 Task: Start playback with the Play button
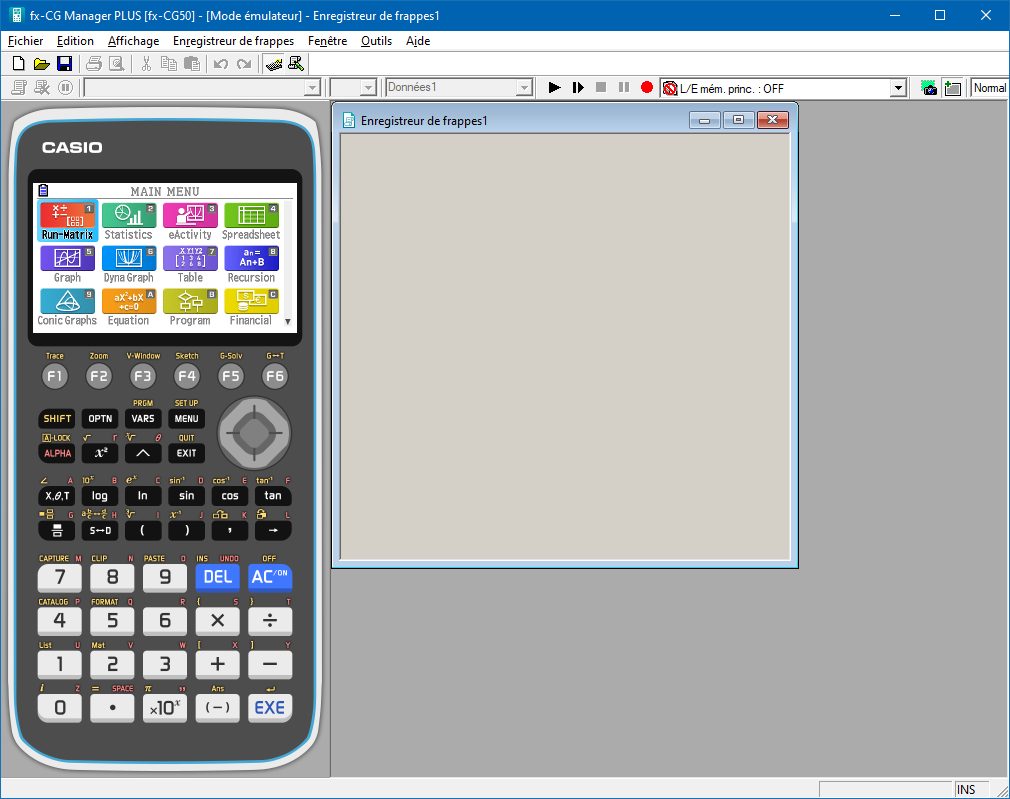pyautogui.click(x=554, y=88)
